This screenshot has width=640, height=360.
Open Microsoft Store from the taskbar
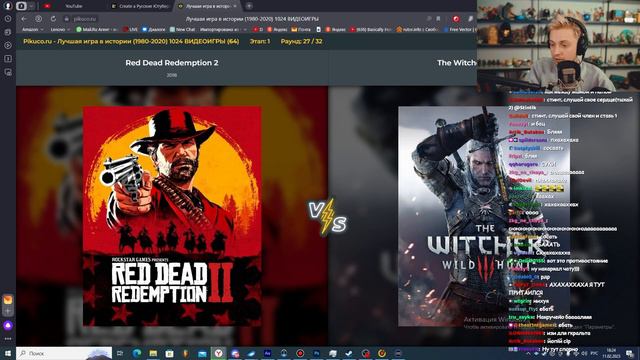tap(169, 353)
